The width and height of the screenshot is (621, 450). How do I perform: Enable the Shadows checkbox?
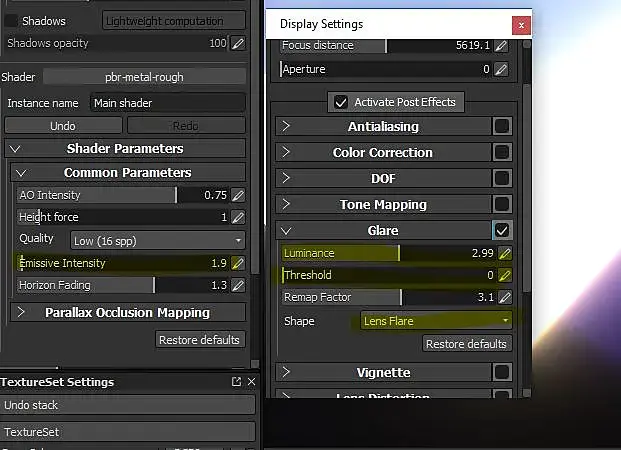[x=11, y=21]
